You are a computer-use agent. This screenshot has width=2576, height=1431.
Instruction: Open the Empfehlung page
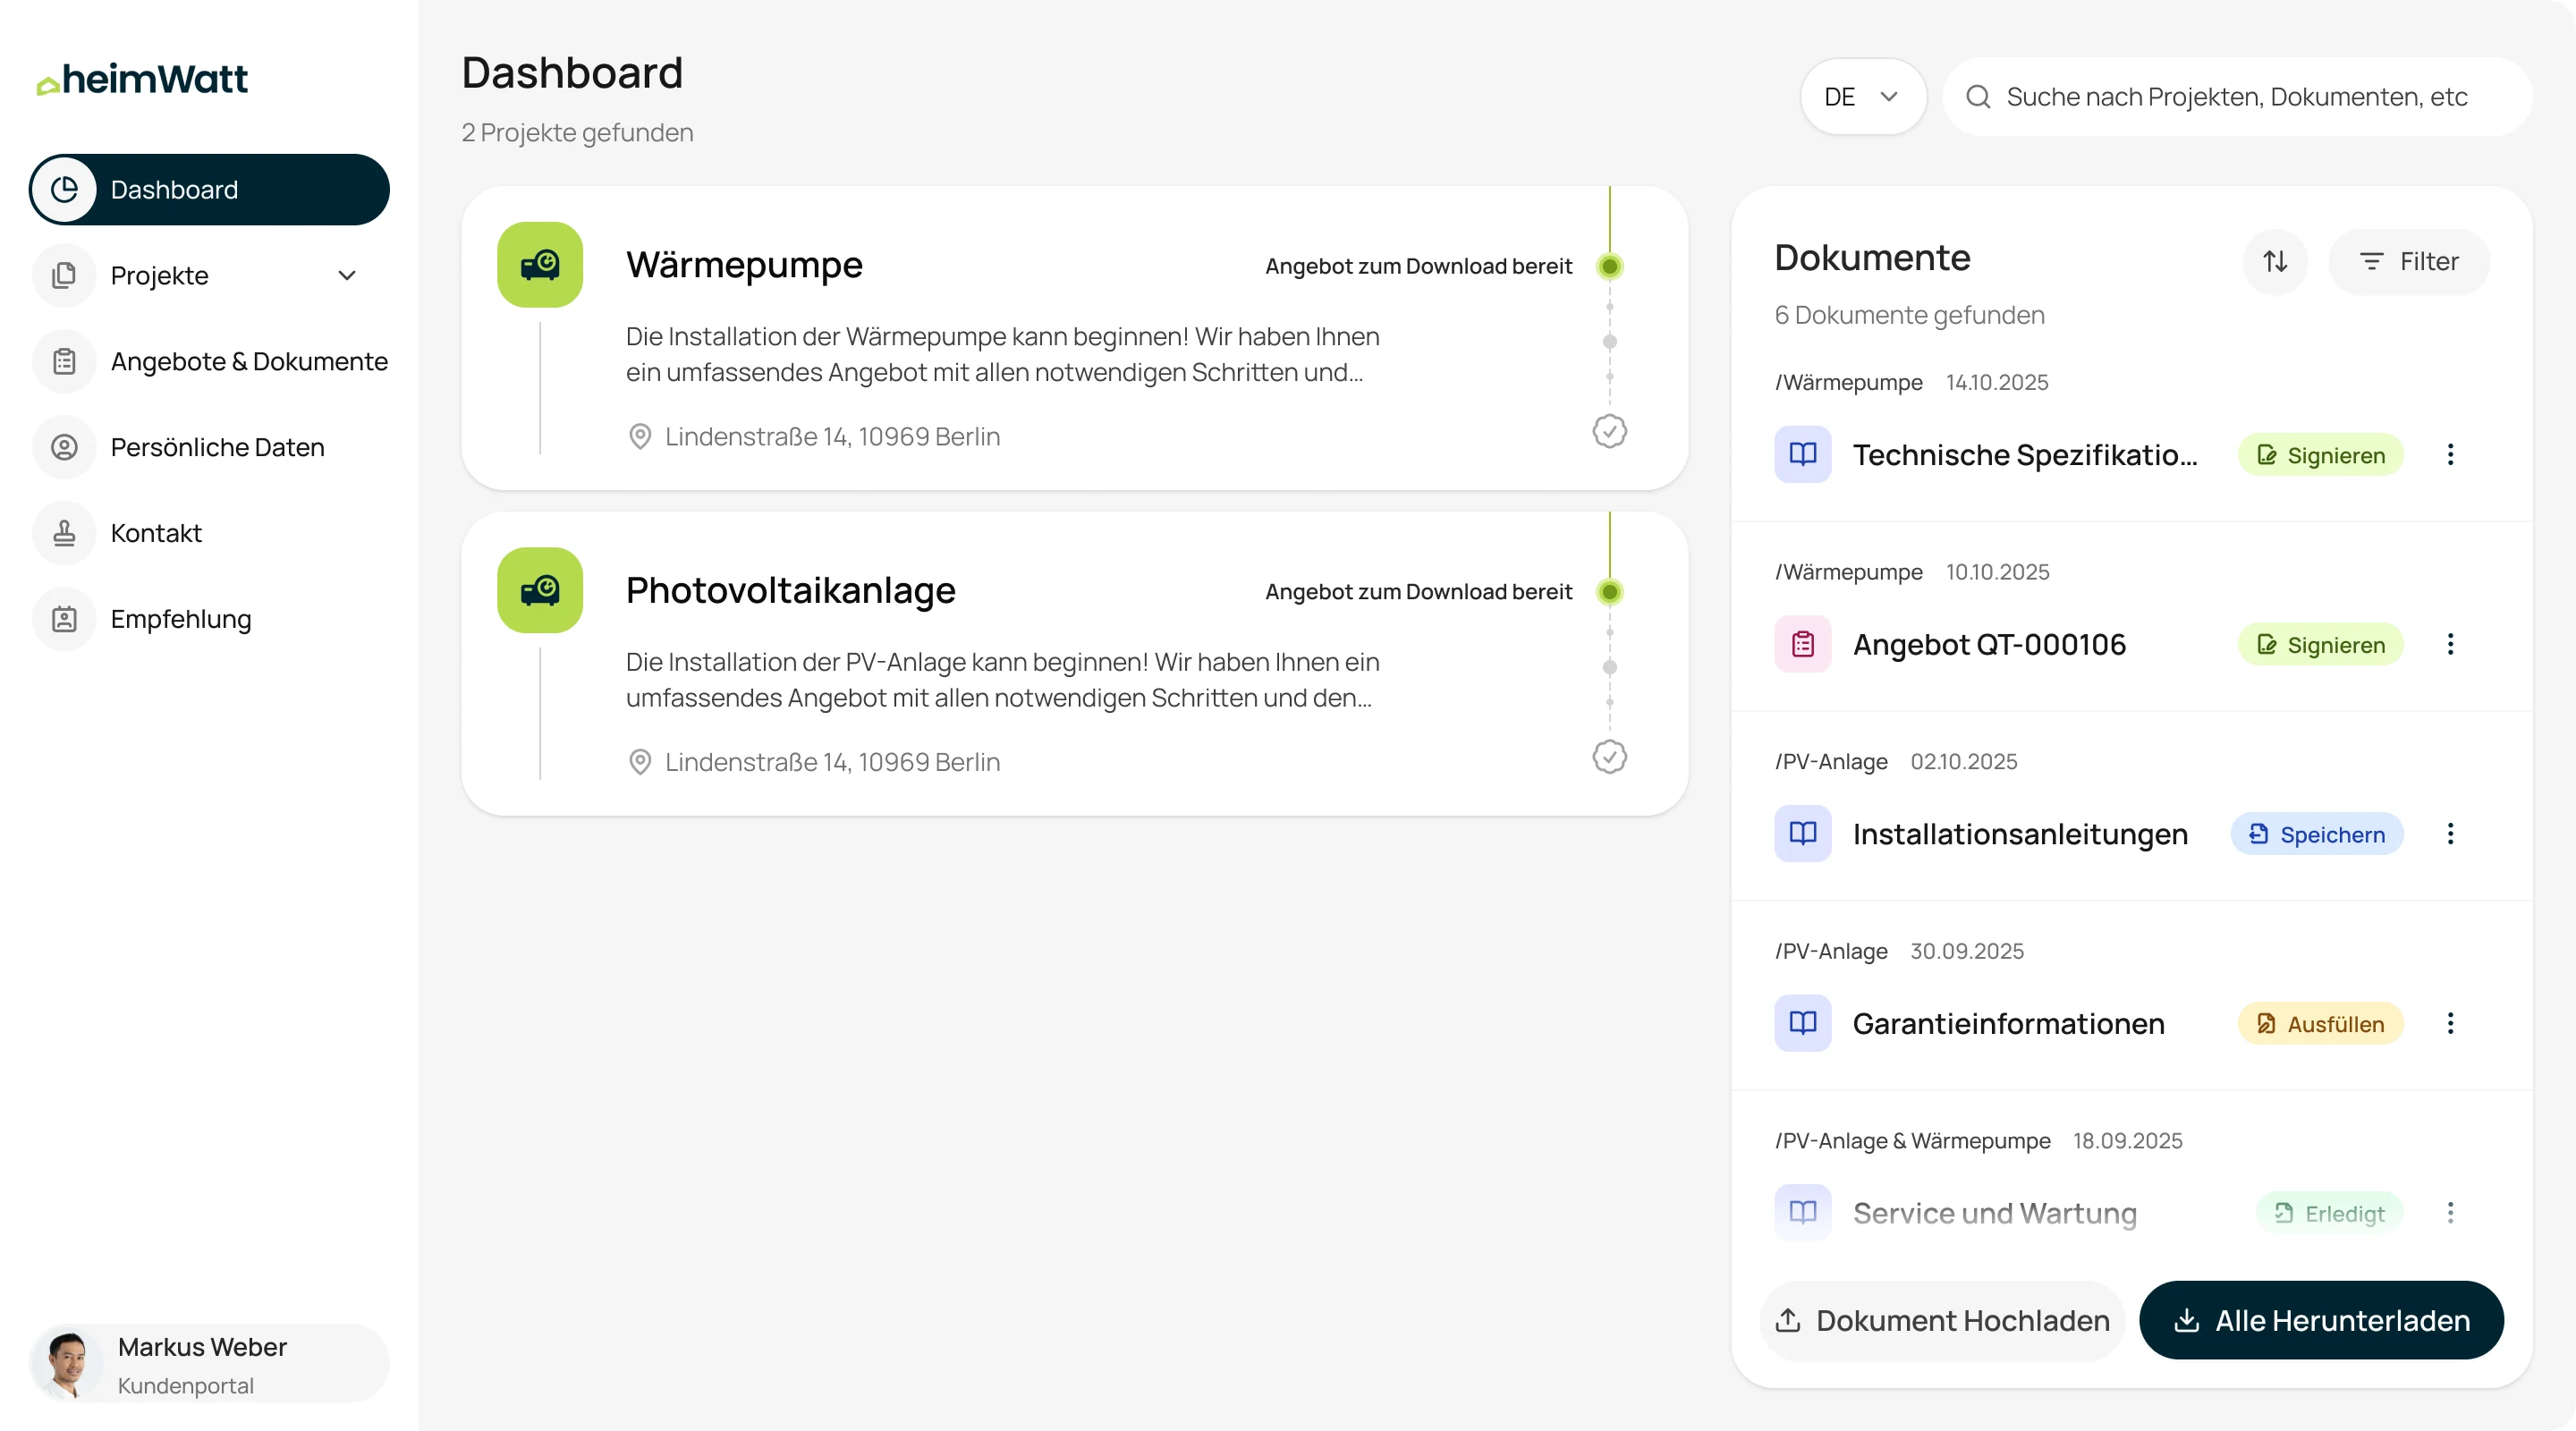209,619
